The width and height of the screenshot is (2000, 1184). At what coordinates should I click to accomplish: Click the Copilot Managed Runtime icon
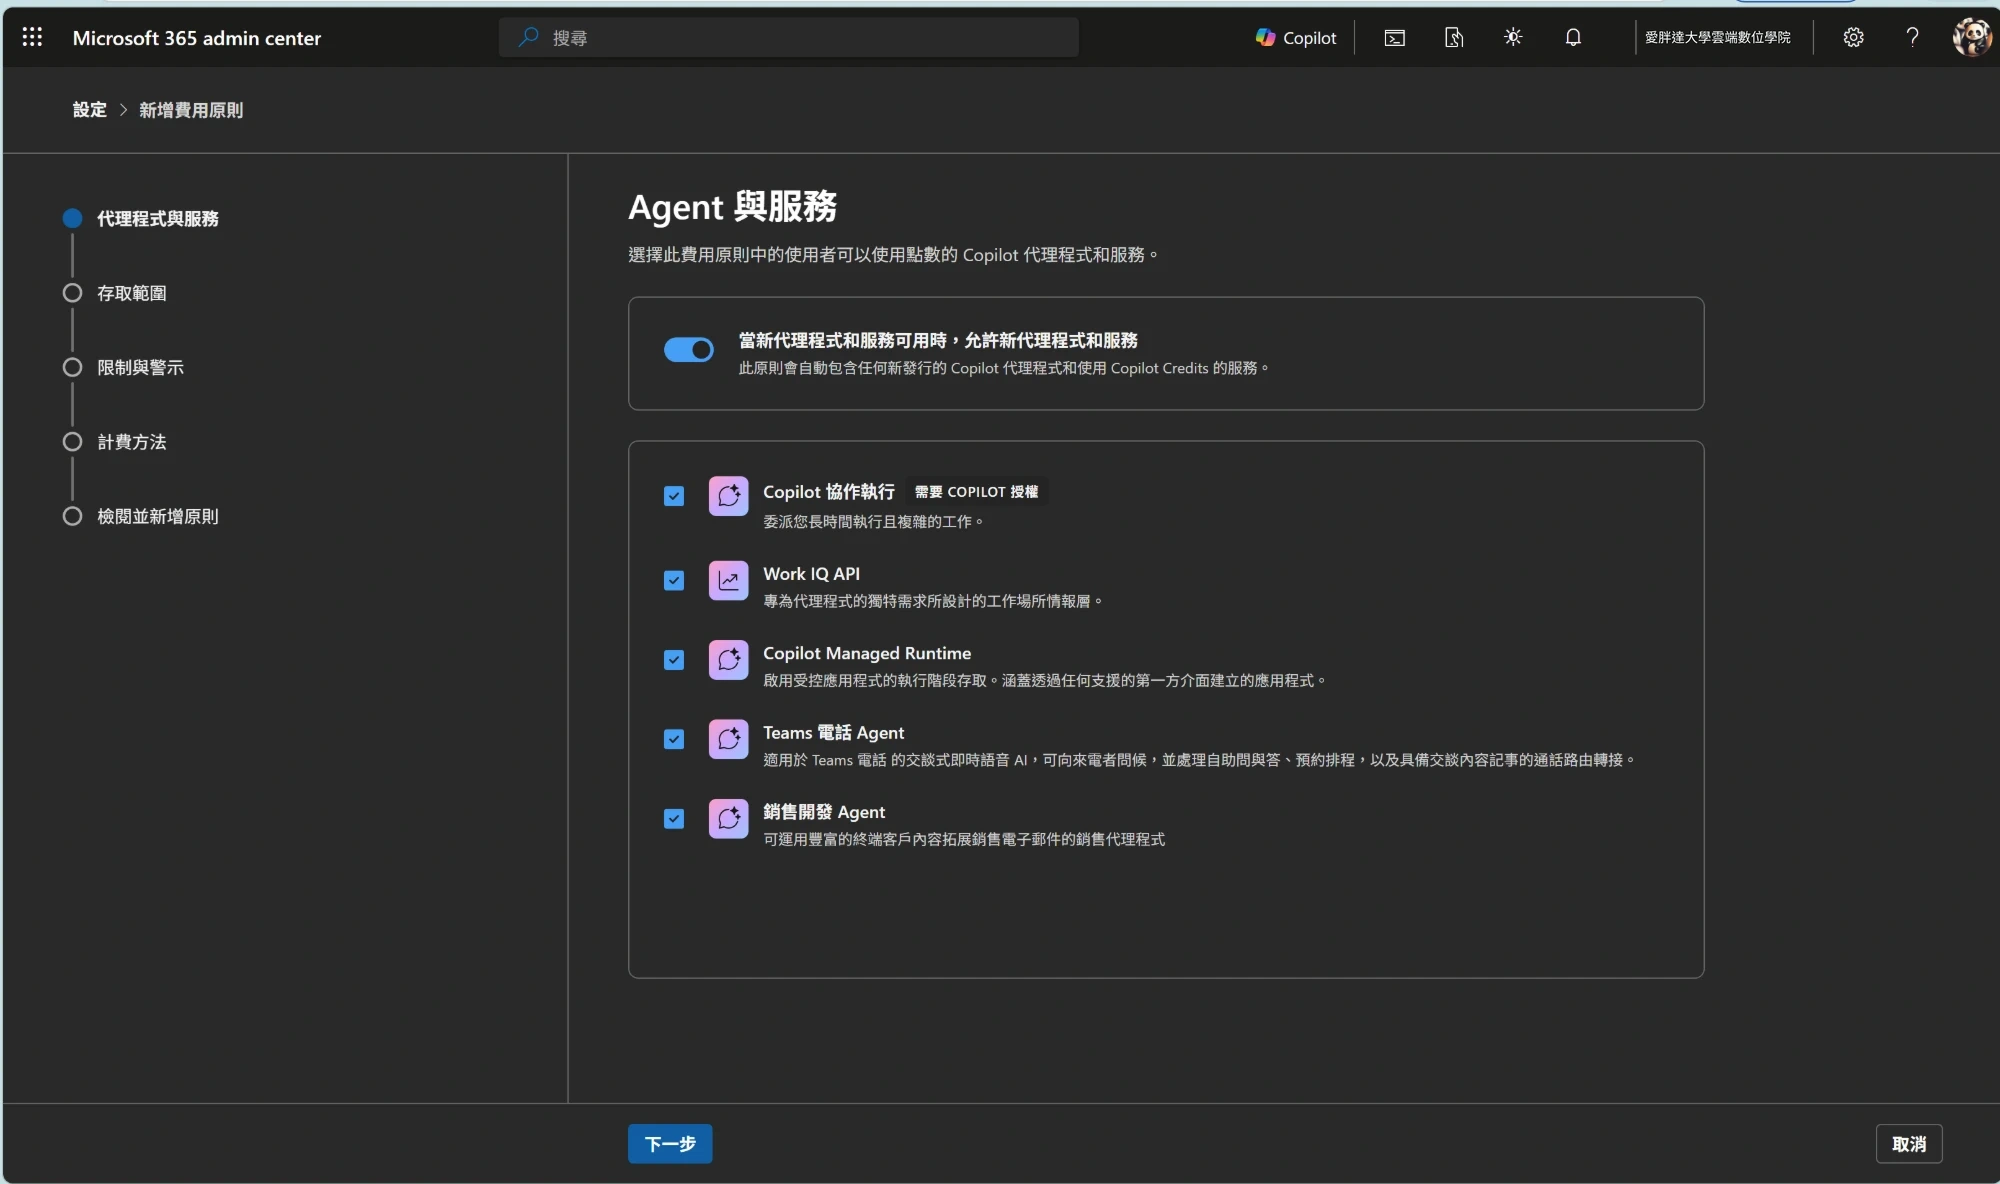tap(728, 660)
